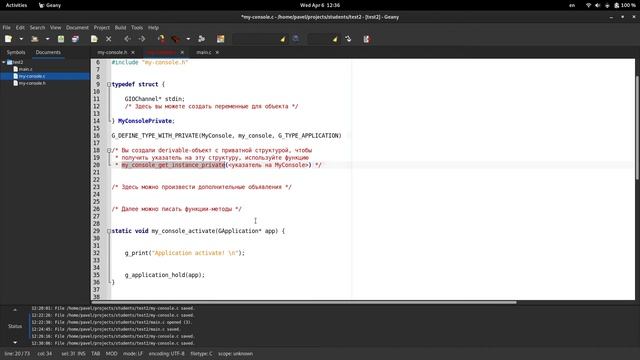The height and width of the screenshot is (360, 640).
Task: Open the Document menu
Action: tap(77, 27)
